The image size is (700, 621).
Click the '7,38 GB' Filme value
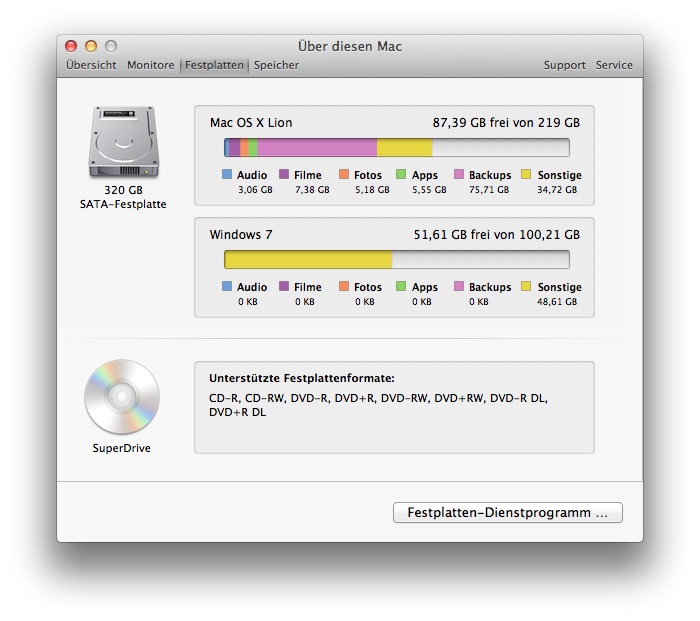[312, 190]
